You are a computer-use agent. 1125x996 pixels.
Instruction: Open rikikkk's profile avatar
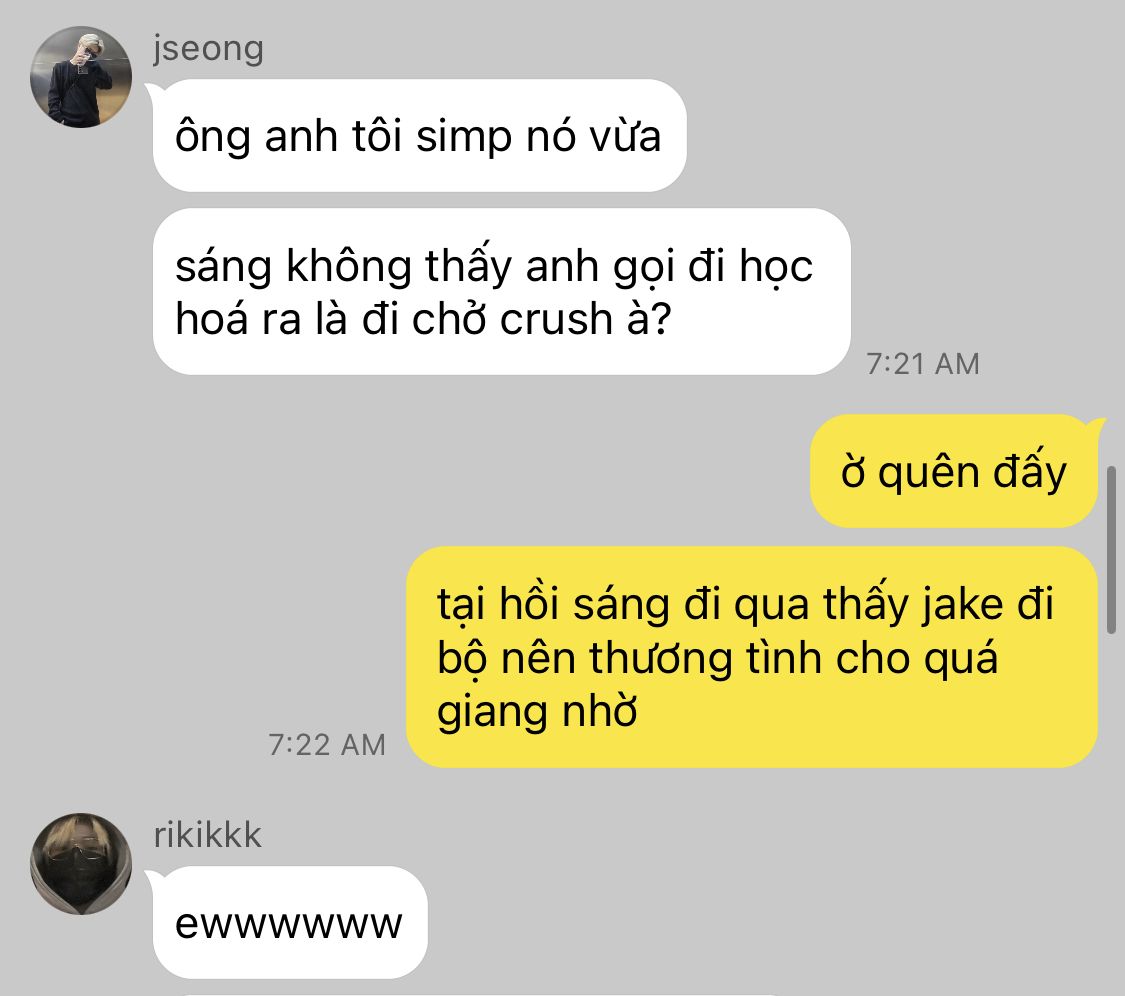pyautogui.click(x=81, y=863)
